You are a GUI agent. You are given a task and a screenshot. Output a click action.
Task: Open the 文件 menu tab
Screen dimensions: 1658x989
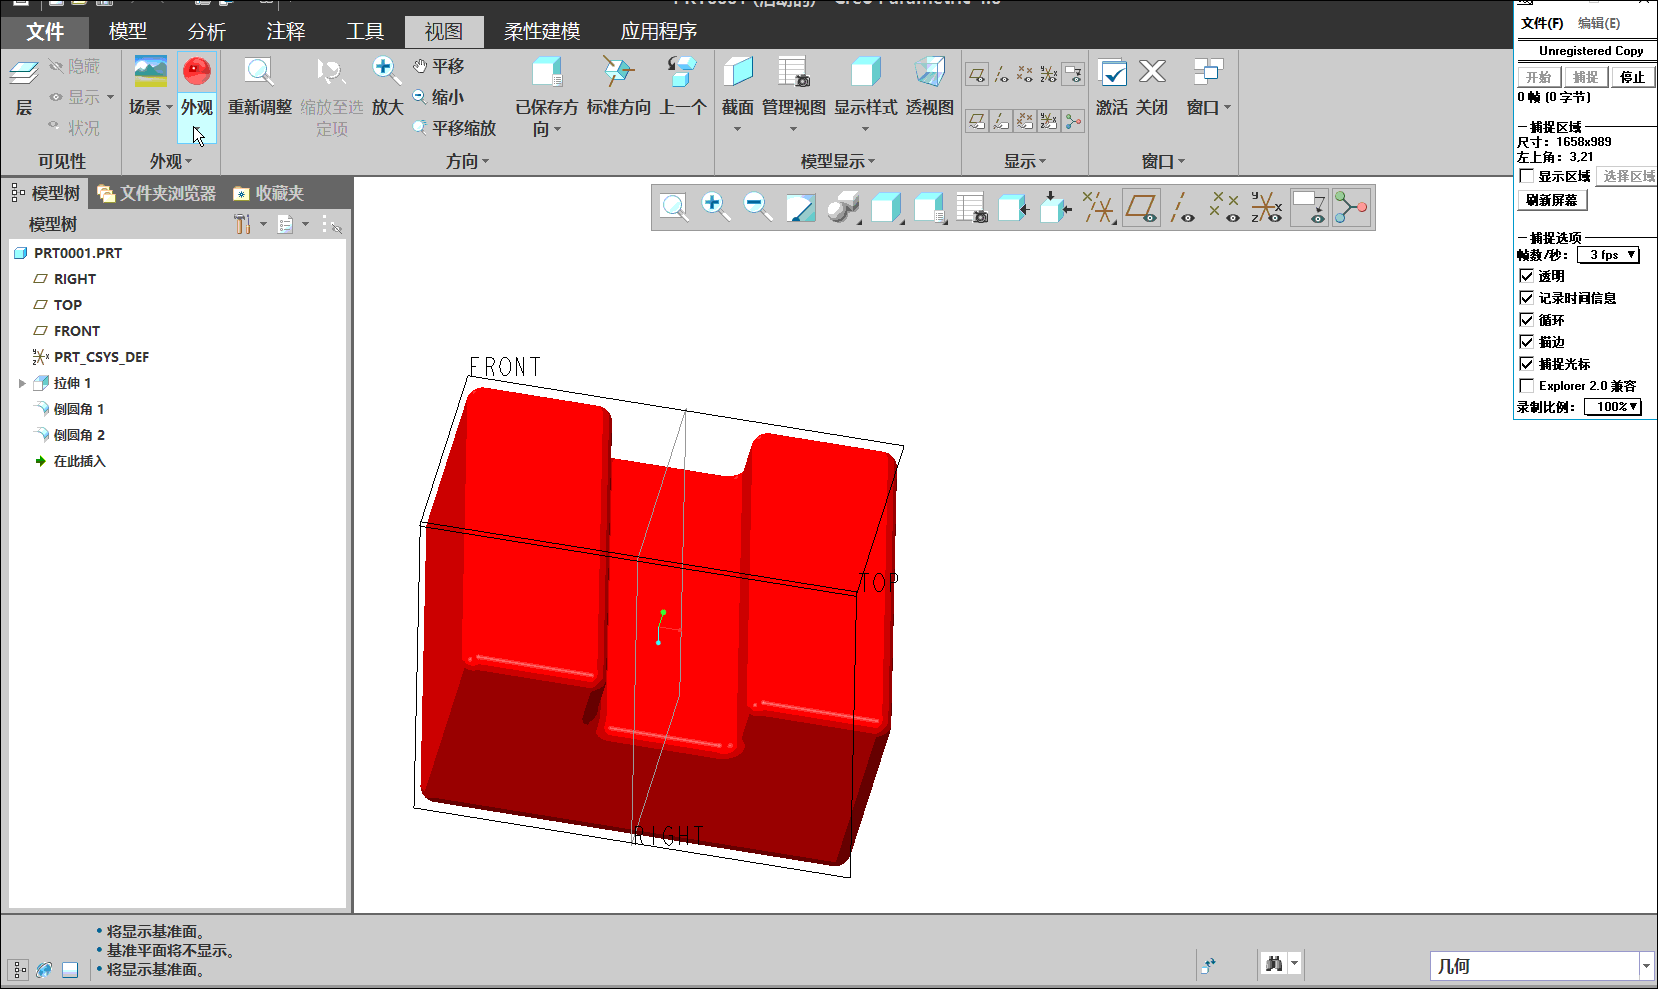click(45, 32)
